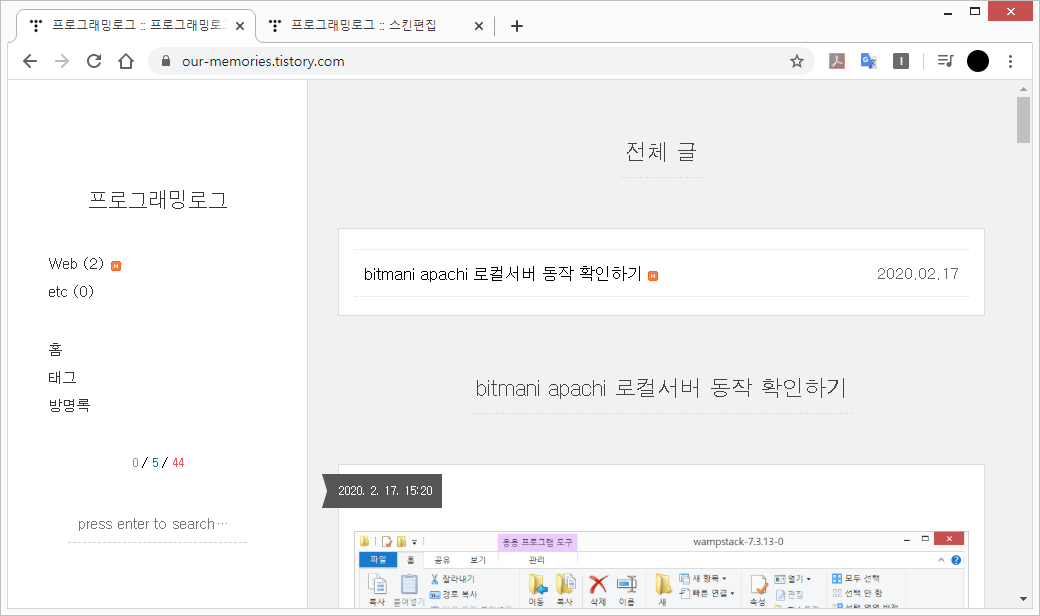The width and height of the screenshot is (1040, 616).
Task: Click the vertical scrollbar thumb
Action: click(x=1023, y=120)
